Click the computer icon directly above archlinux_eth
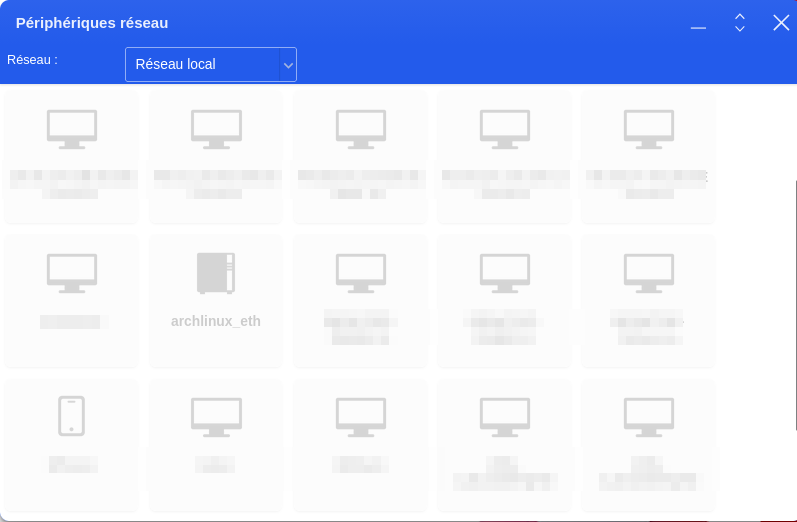The height and width of the screenshot is (522, 797). click(215, 129)
